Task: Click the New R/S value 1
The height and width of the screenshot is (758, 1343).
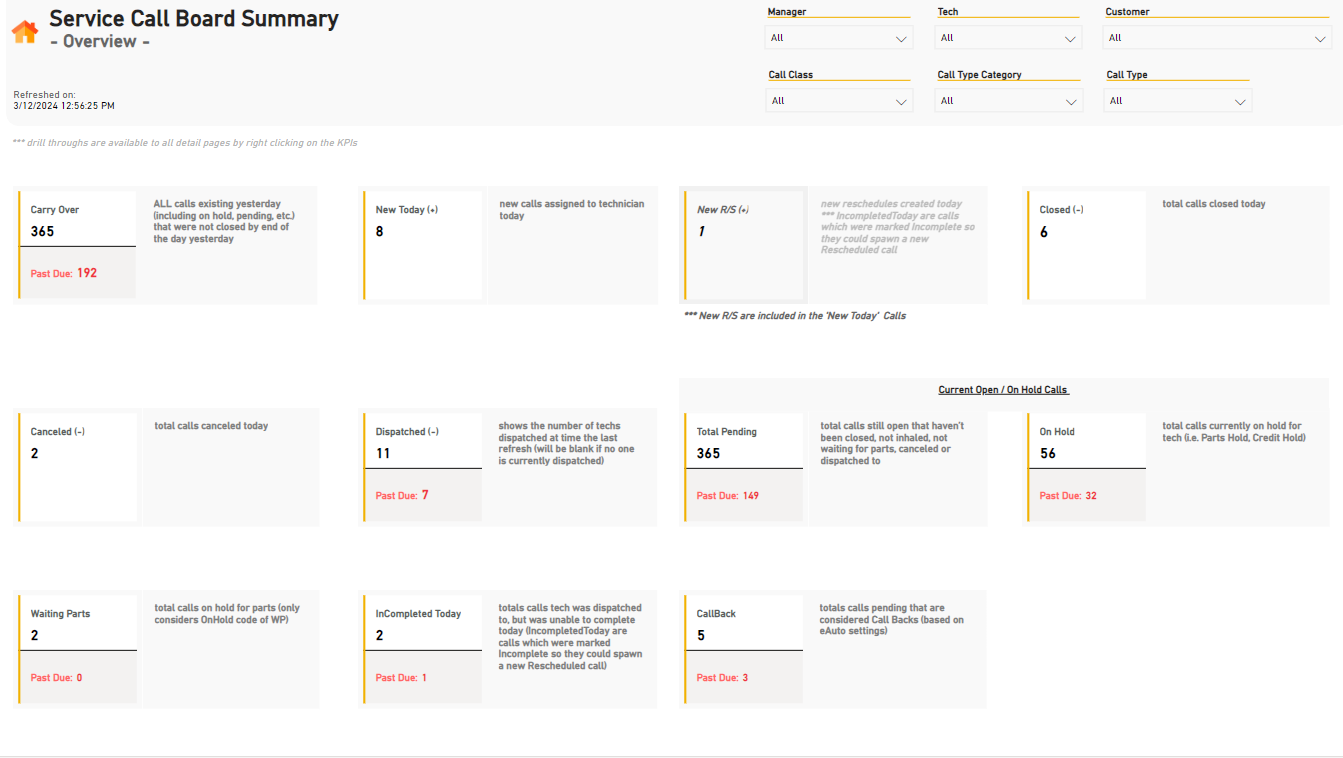Action: 701,231
